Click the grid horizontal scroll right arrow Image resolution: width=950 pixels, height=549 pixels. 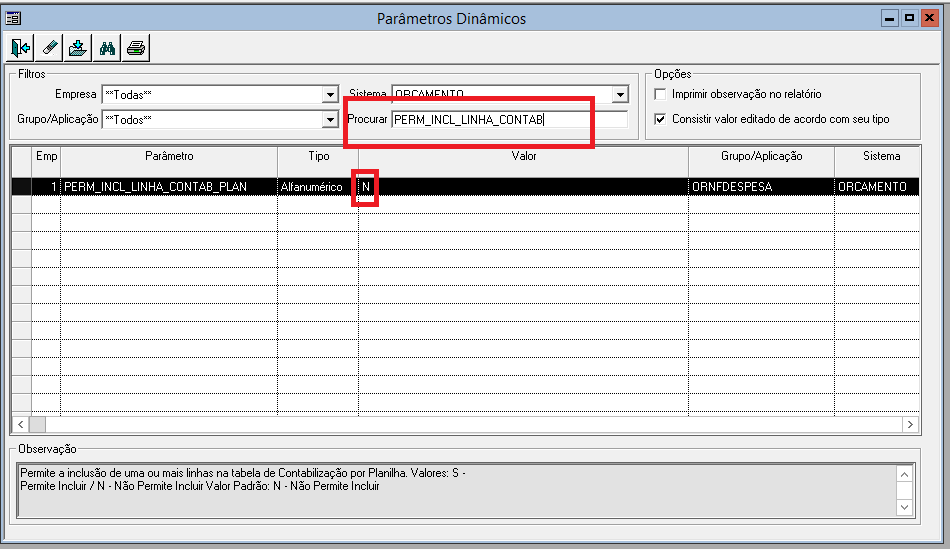(x=910, y=425)
